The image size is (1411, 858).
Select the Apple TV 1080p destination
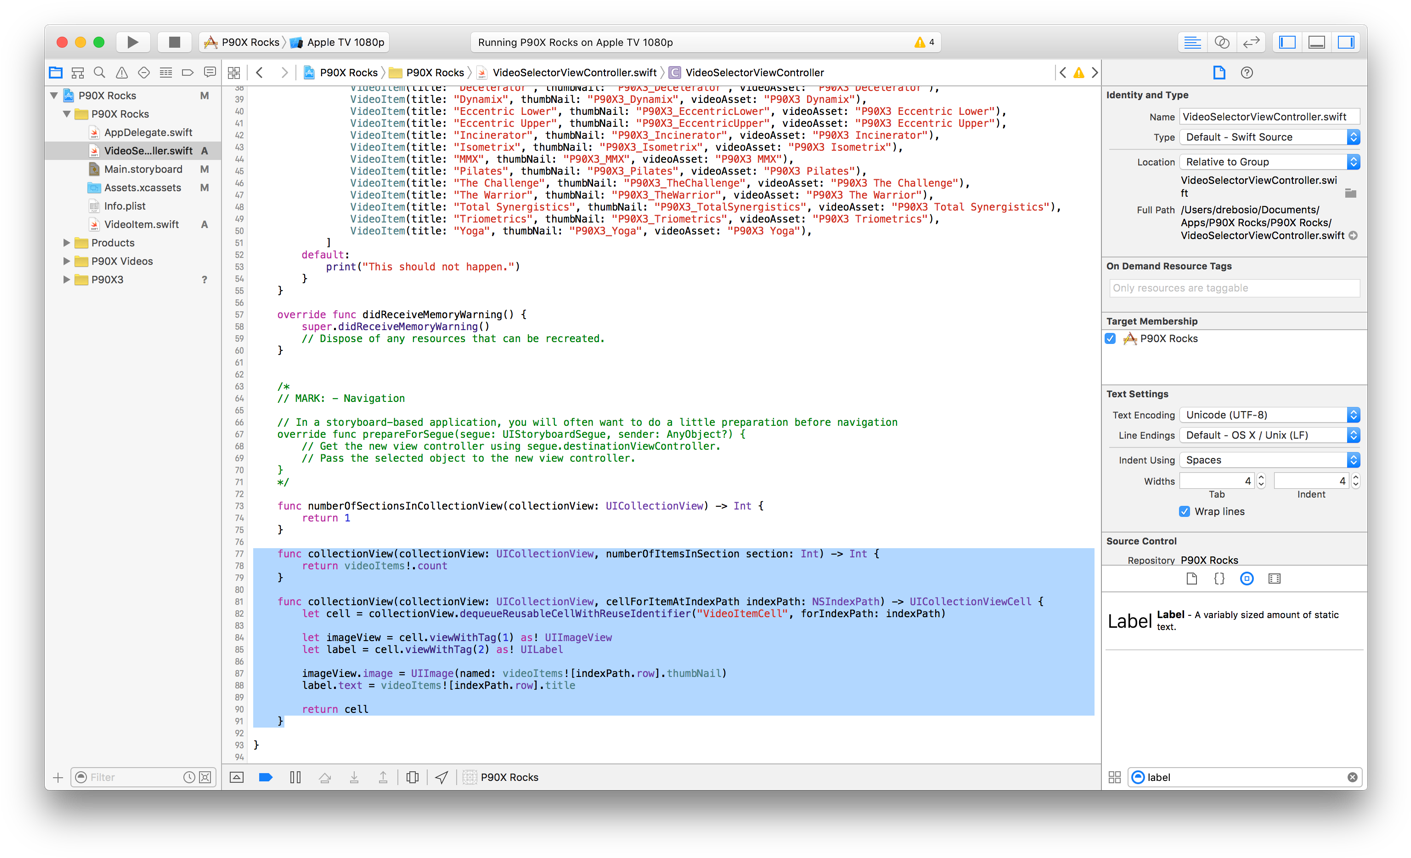coord(345,42)
